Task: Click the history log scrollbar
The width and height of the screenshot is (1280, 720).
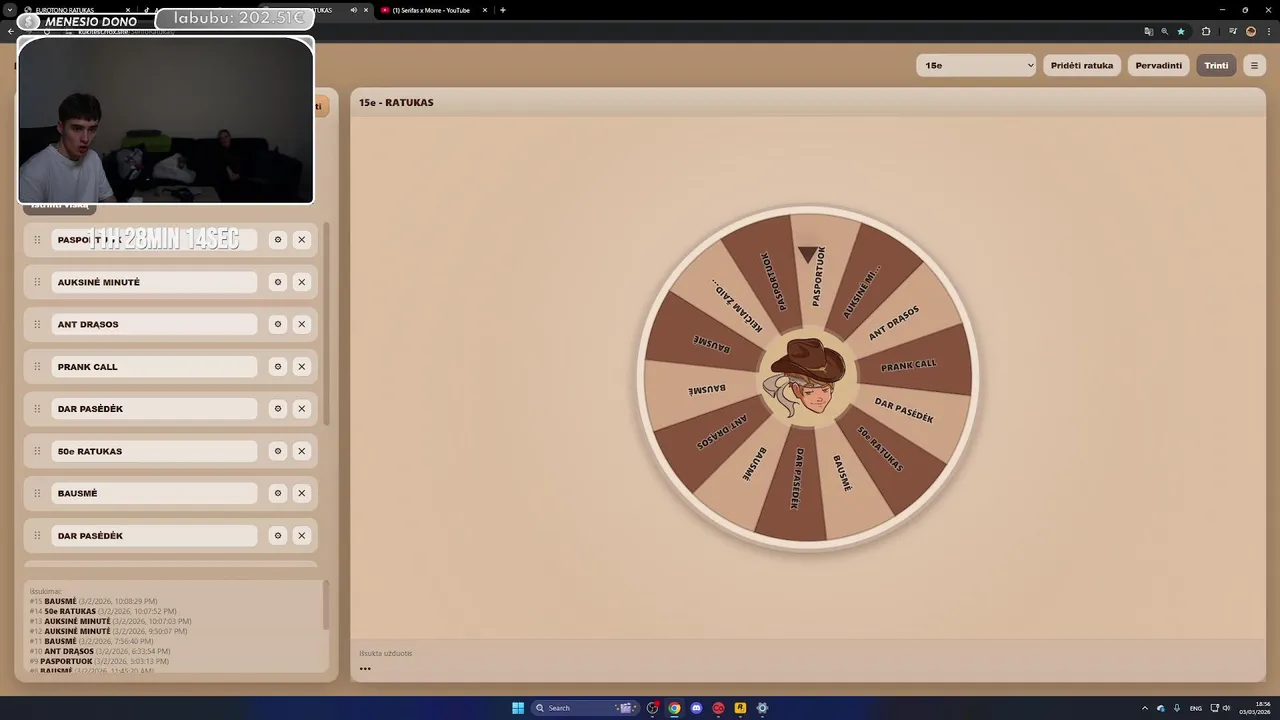Action: point(326,606)
